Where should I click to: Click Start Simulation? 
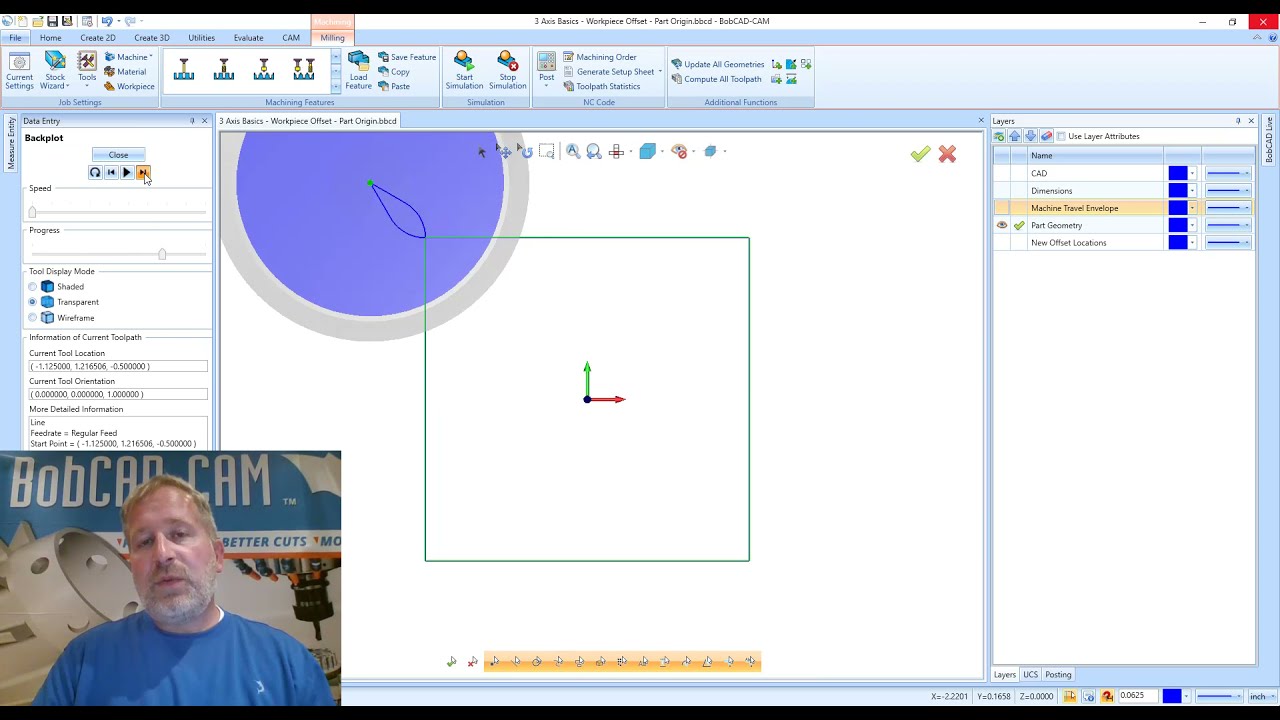[x=464, y=71]
